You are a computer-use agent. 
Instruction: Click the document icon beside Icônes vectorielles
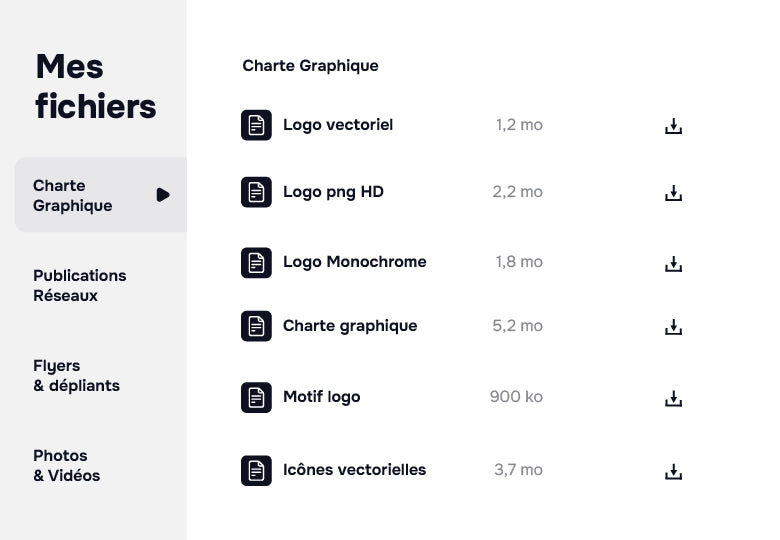(x=257, y=470)
